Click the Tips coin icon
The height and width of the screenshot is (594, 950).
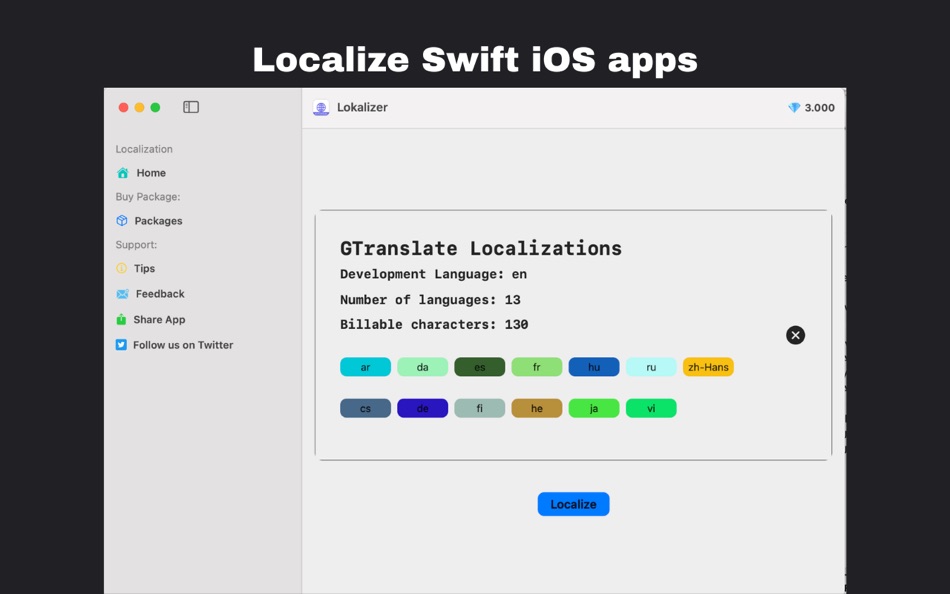(121, 268)
